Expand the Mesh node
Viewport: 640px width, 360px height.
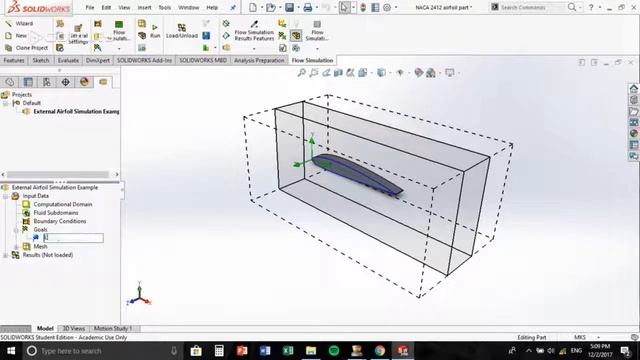[x=16, y=247]
